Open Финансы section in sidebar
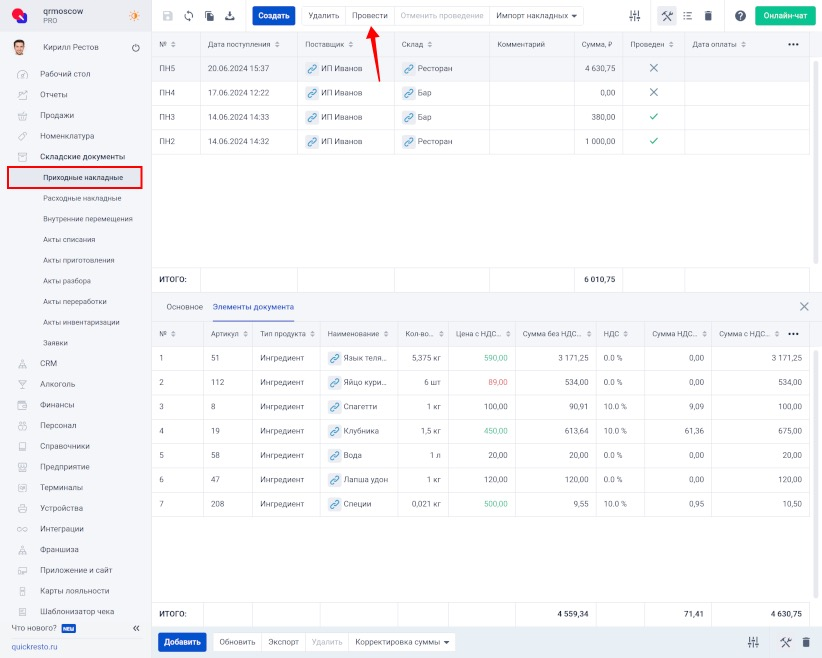The width and height of the screenshot is (822, 658). pos(57,405)
